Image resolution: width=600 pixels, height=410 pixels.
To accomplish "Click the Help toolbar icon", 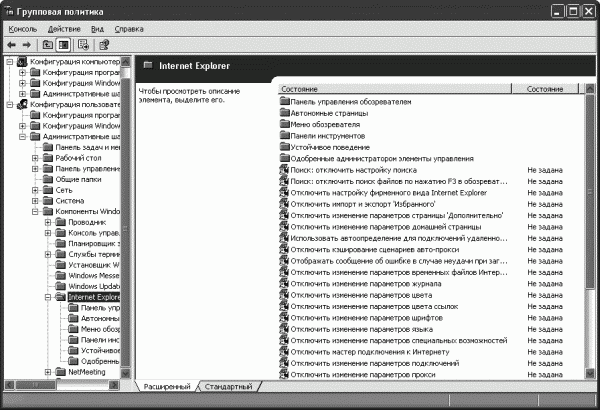I will (x=103, y=45).
